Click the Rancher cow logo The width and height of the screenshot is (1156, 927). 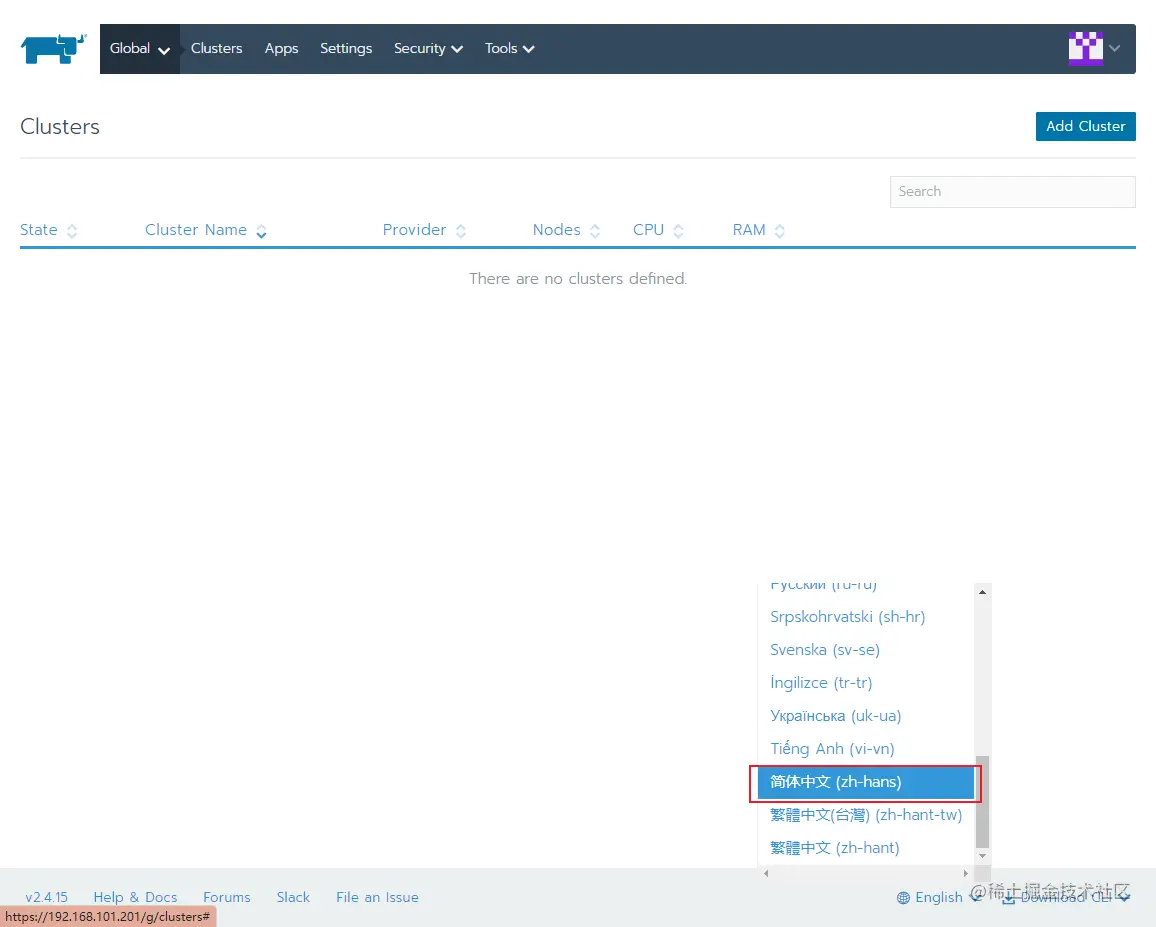(x=53, y=49)
